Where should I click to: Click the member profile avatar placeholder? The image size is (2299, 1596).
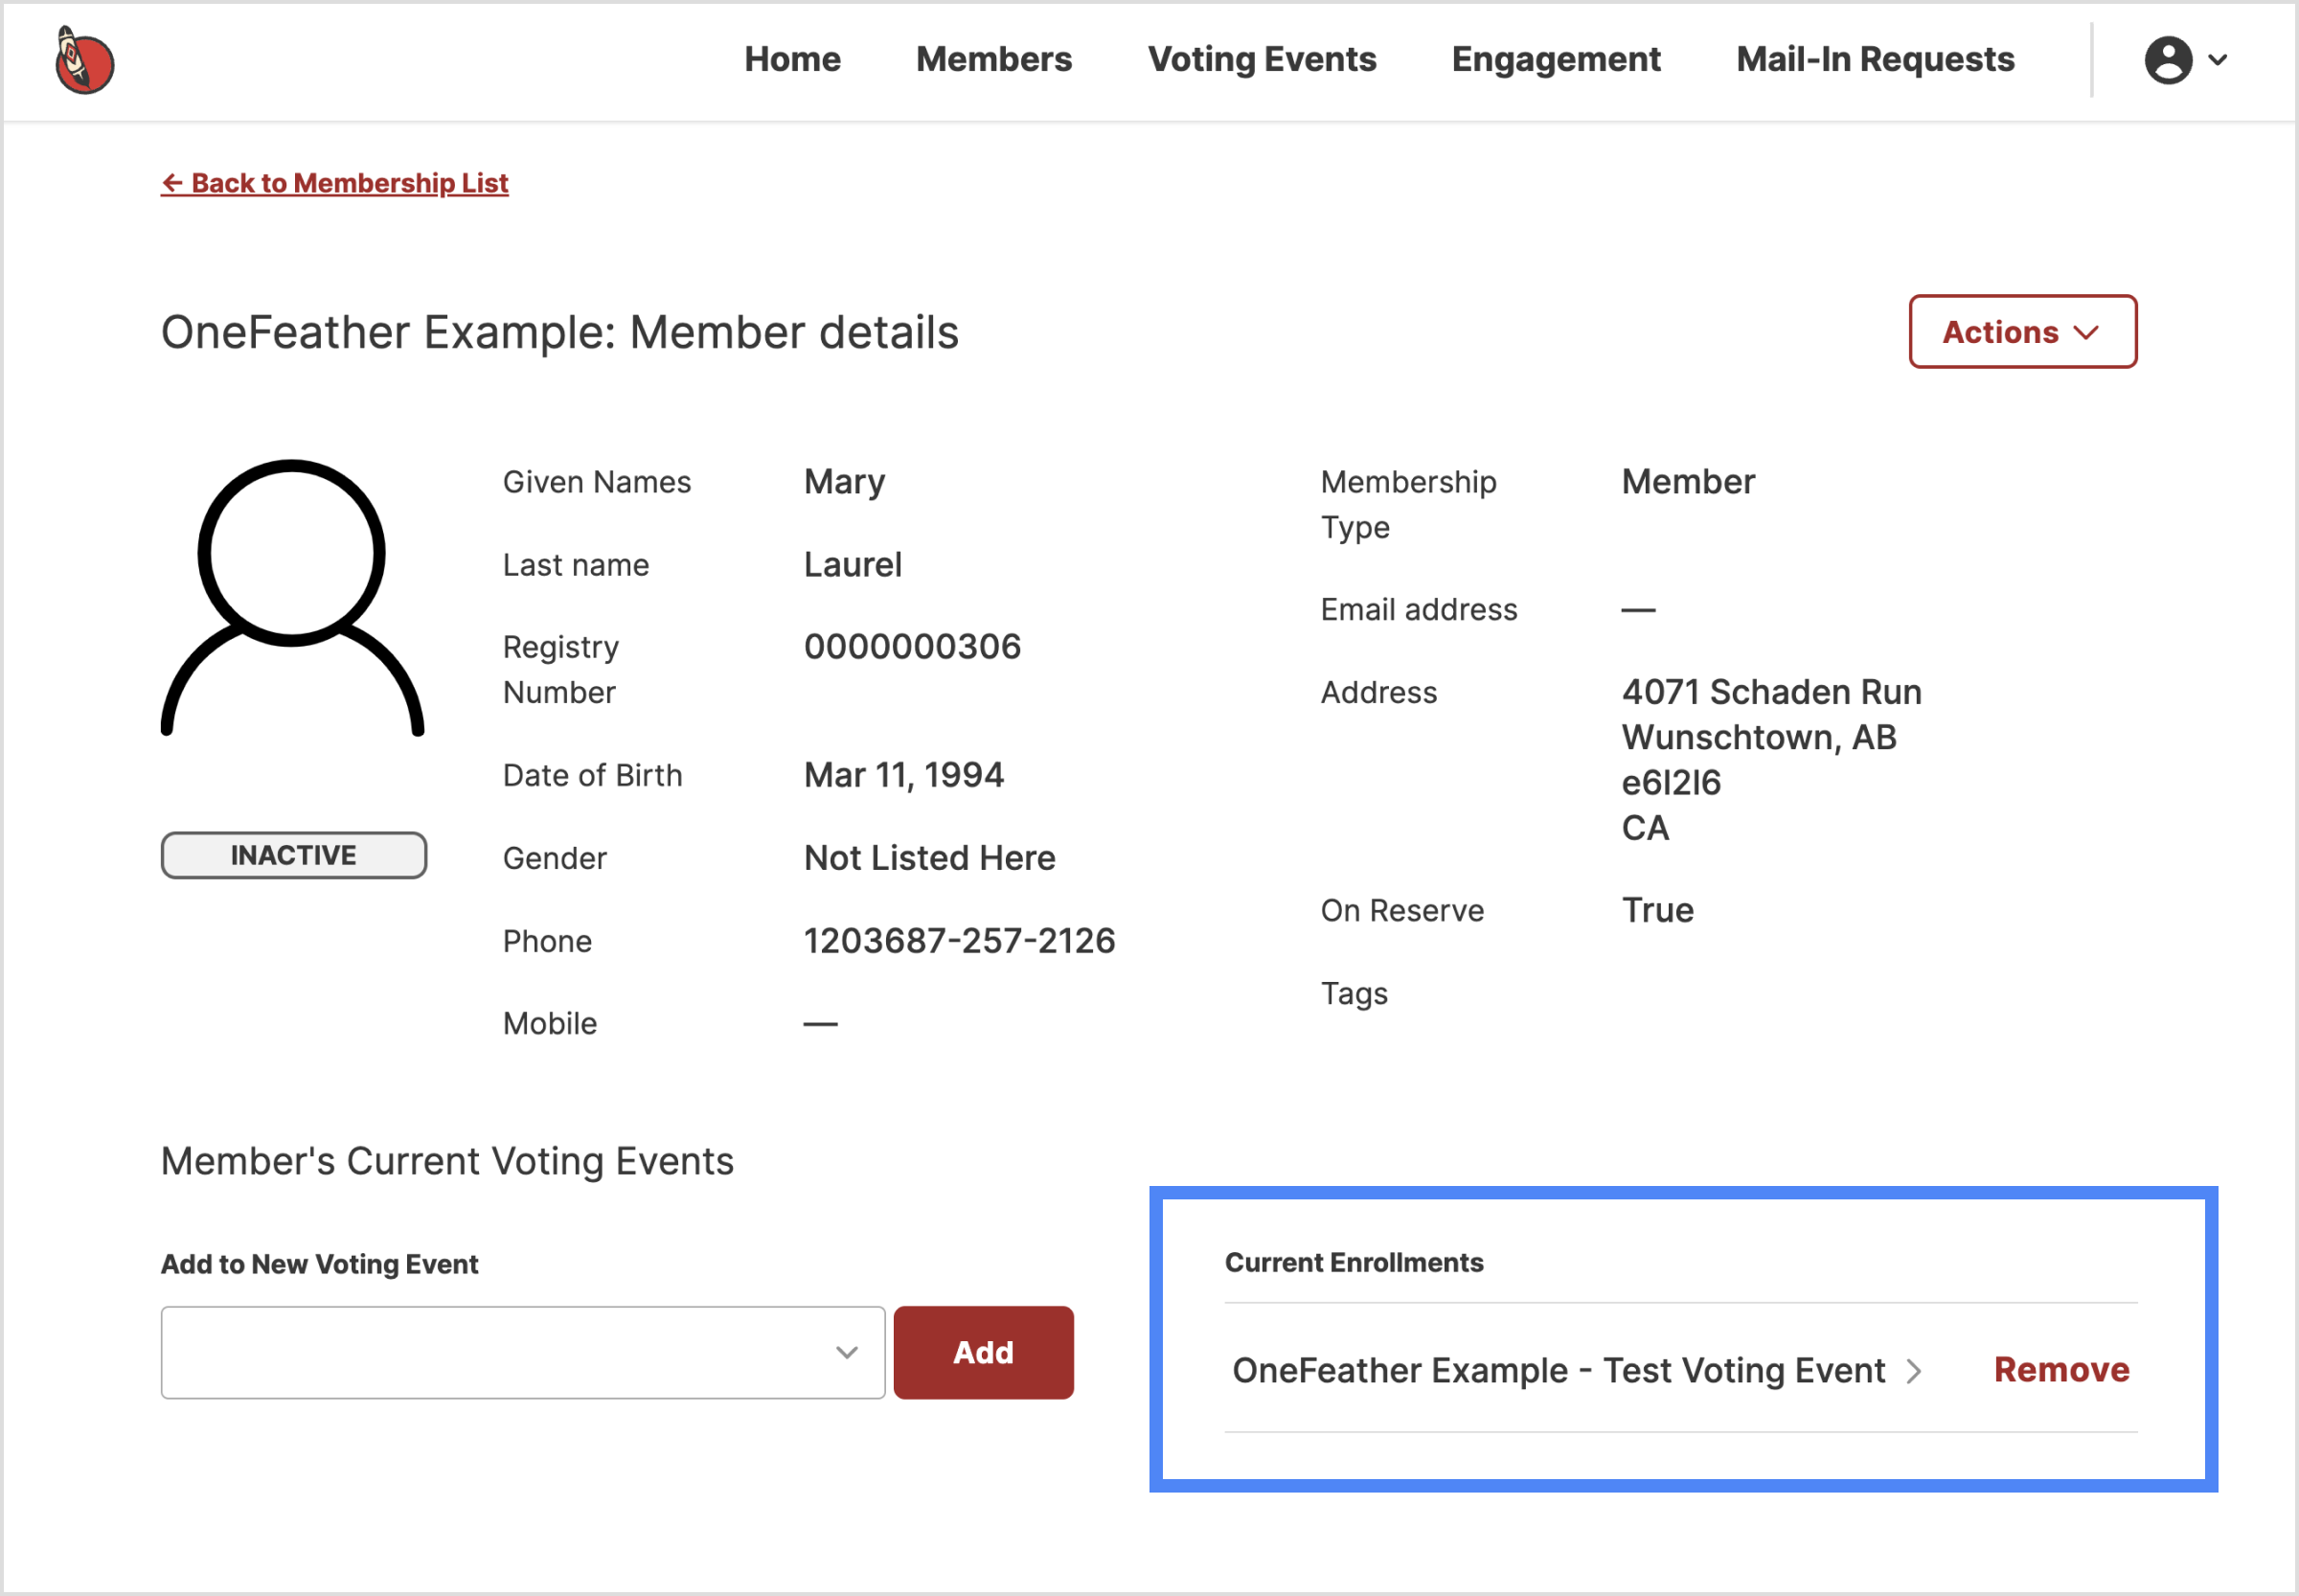click(x=292, y=598)
